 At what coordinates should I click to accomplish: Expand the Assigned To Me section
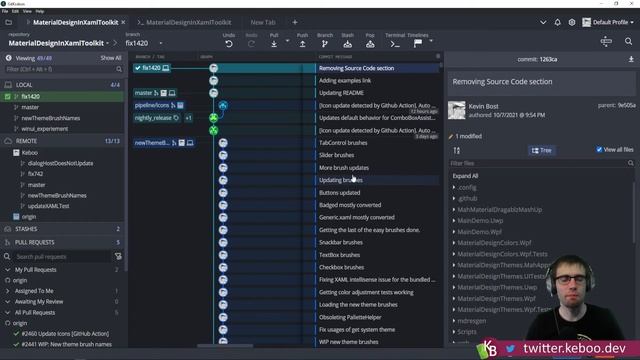(x=8, y=291)
